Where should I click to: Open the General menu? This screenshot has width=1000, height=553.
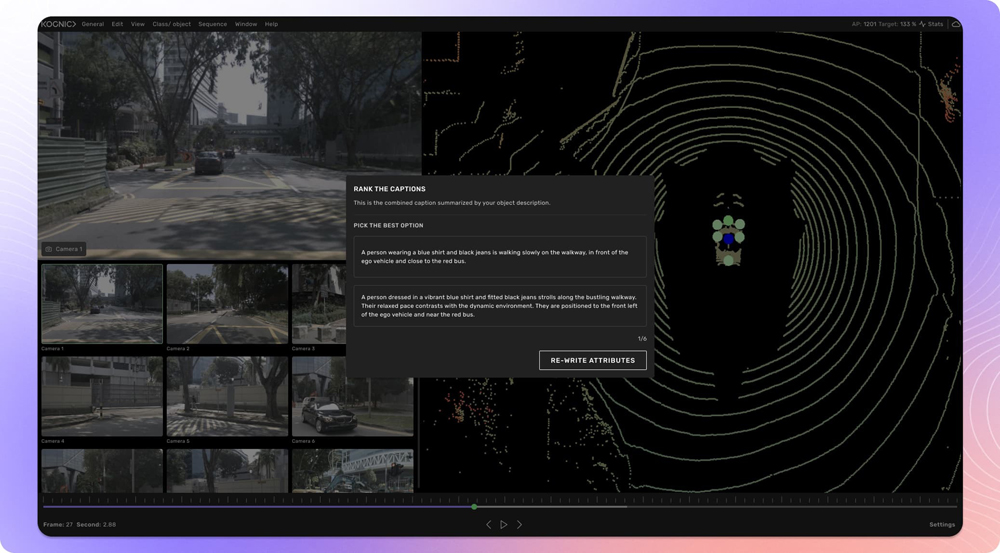click(x=93, y=24)
